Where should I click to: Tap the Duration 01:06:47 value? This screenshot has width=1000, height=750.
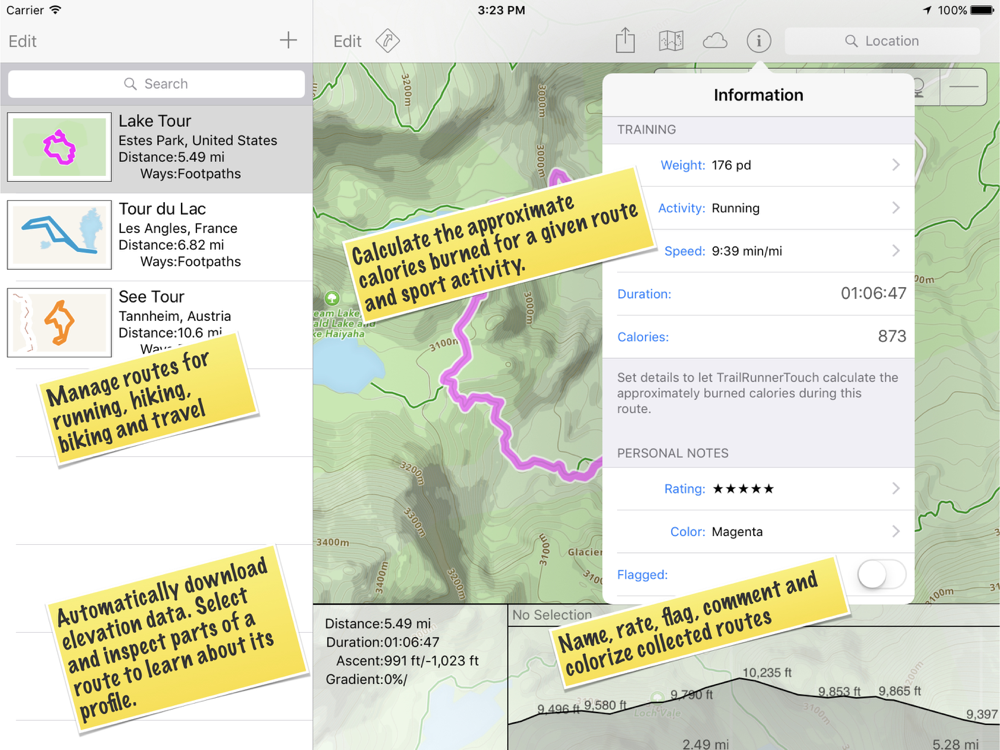873,293
